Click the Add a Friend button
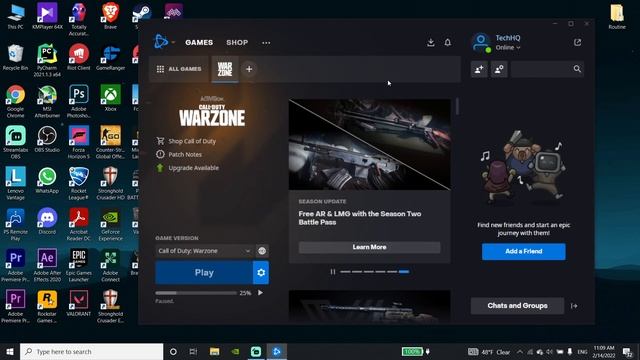Image resolution: width=640 pixels, height=360 pixels. [524, 251]
